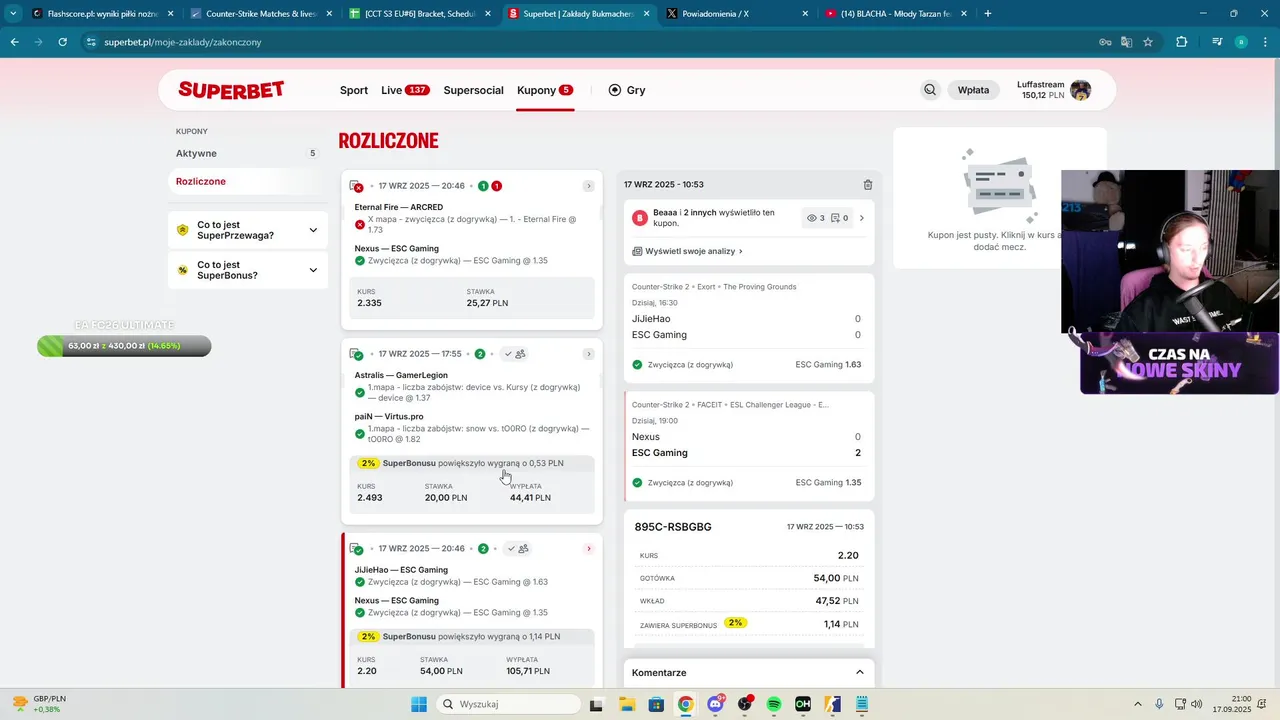Click the Gry casino chip icon
Image resolution: width=1280 pixels, height=720 pixels.
coord(615,90)
